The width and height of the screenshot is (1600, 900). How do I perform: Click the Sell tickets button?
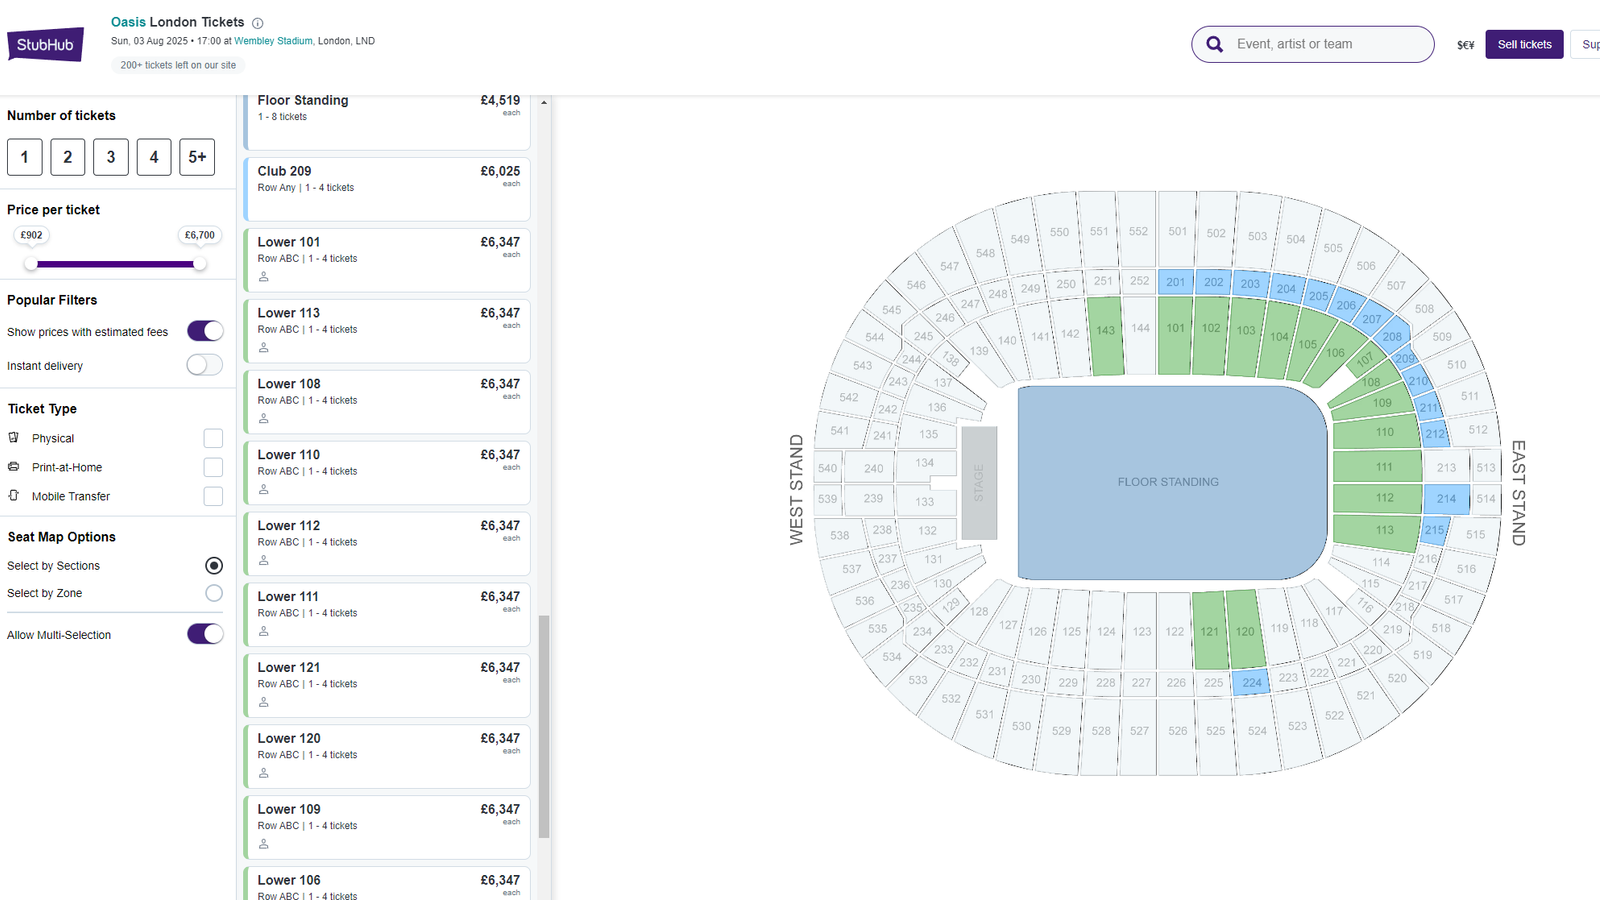(x=1524, y=45)
